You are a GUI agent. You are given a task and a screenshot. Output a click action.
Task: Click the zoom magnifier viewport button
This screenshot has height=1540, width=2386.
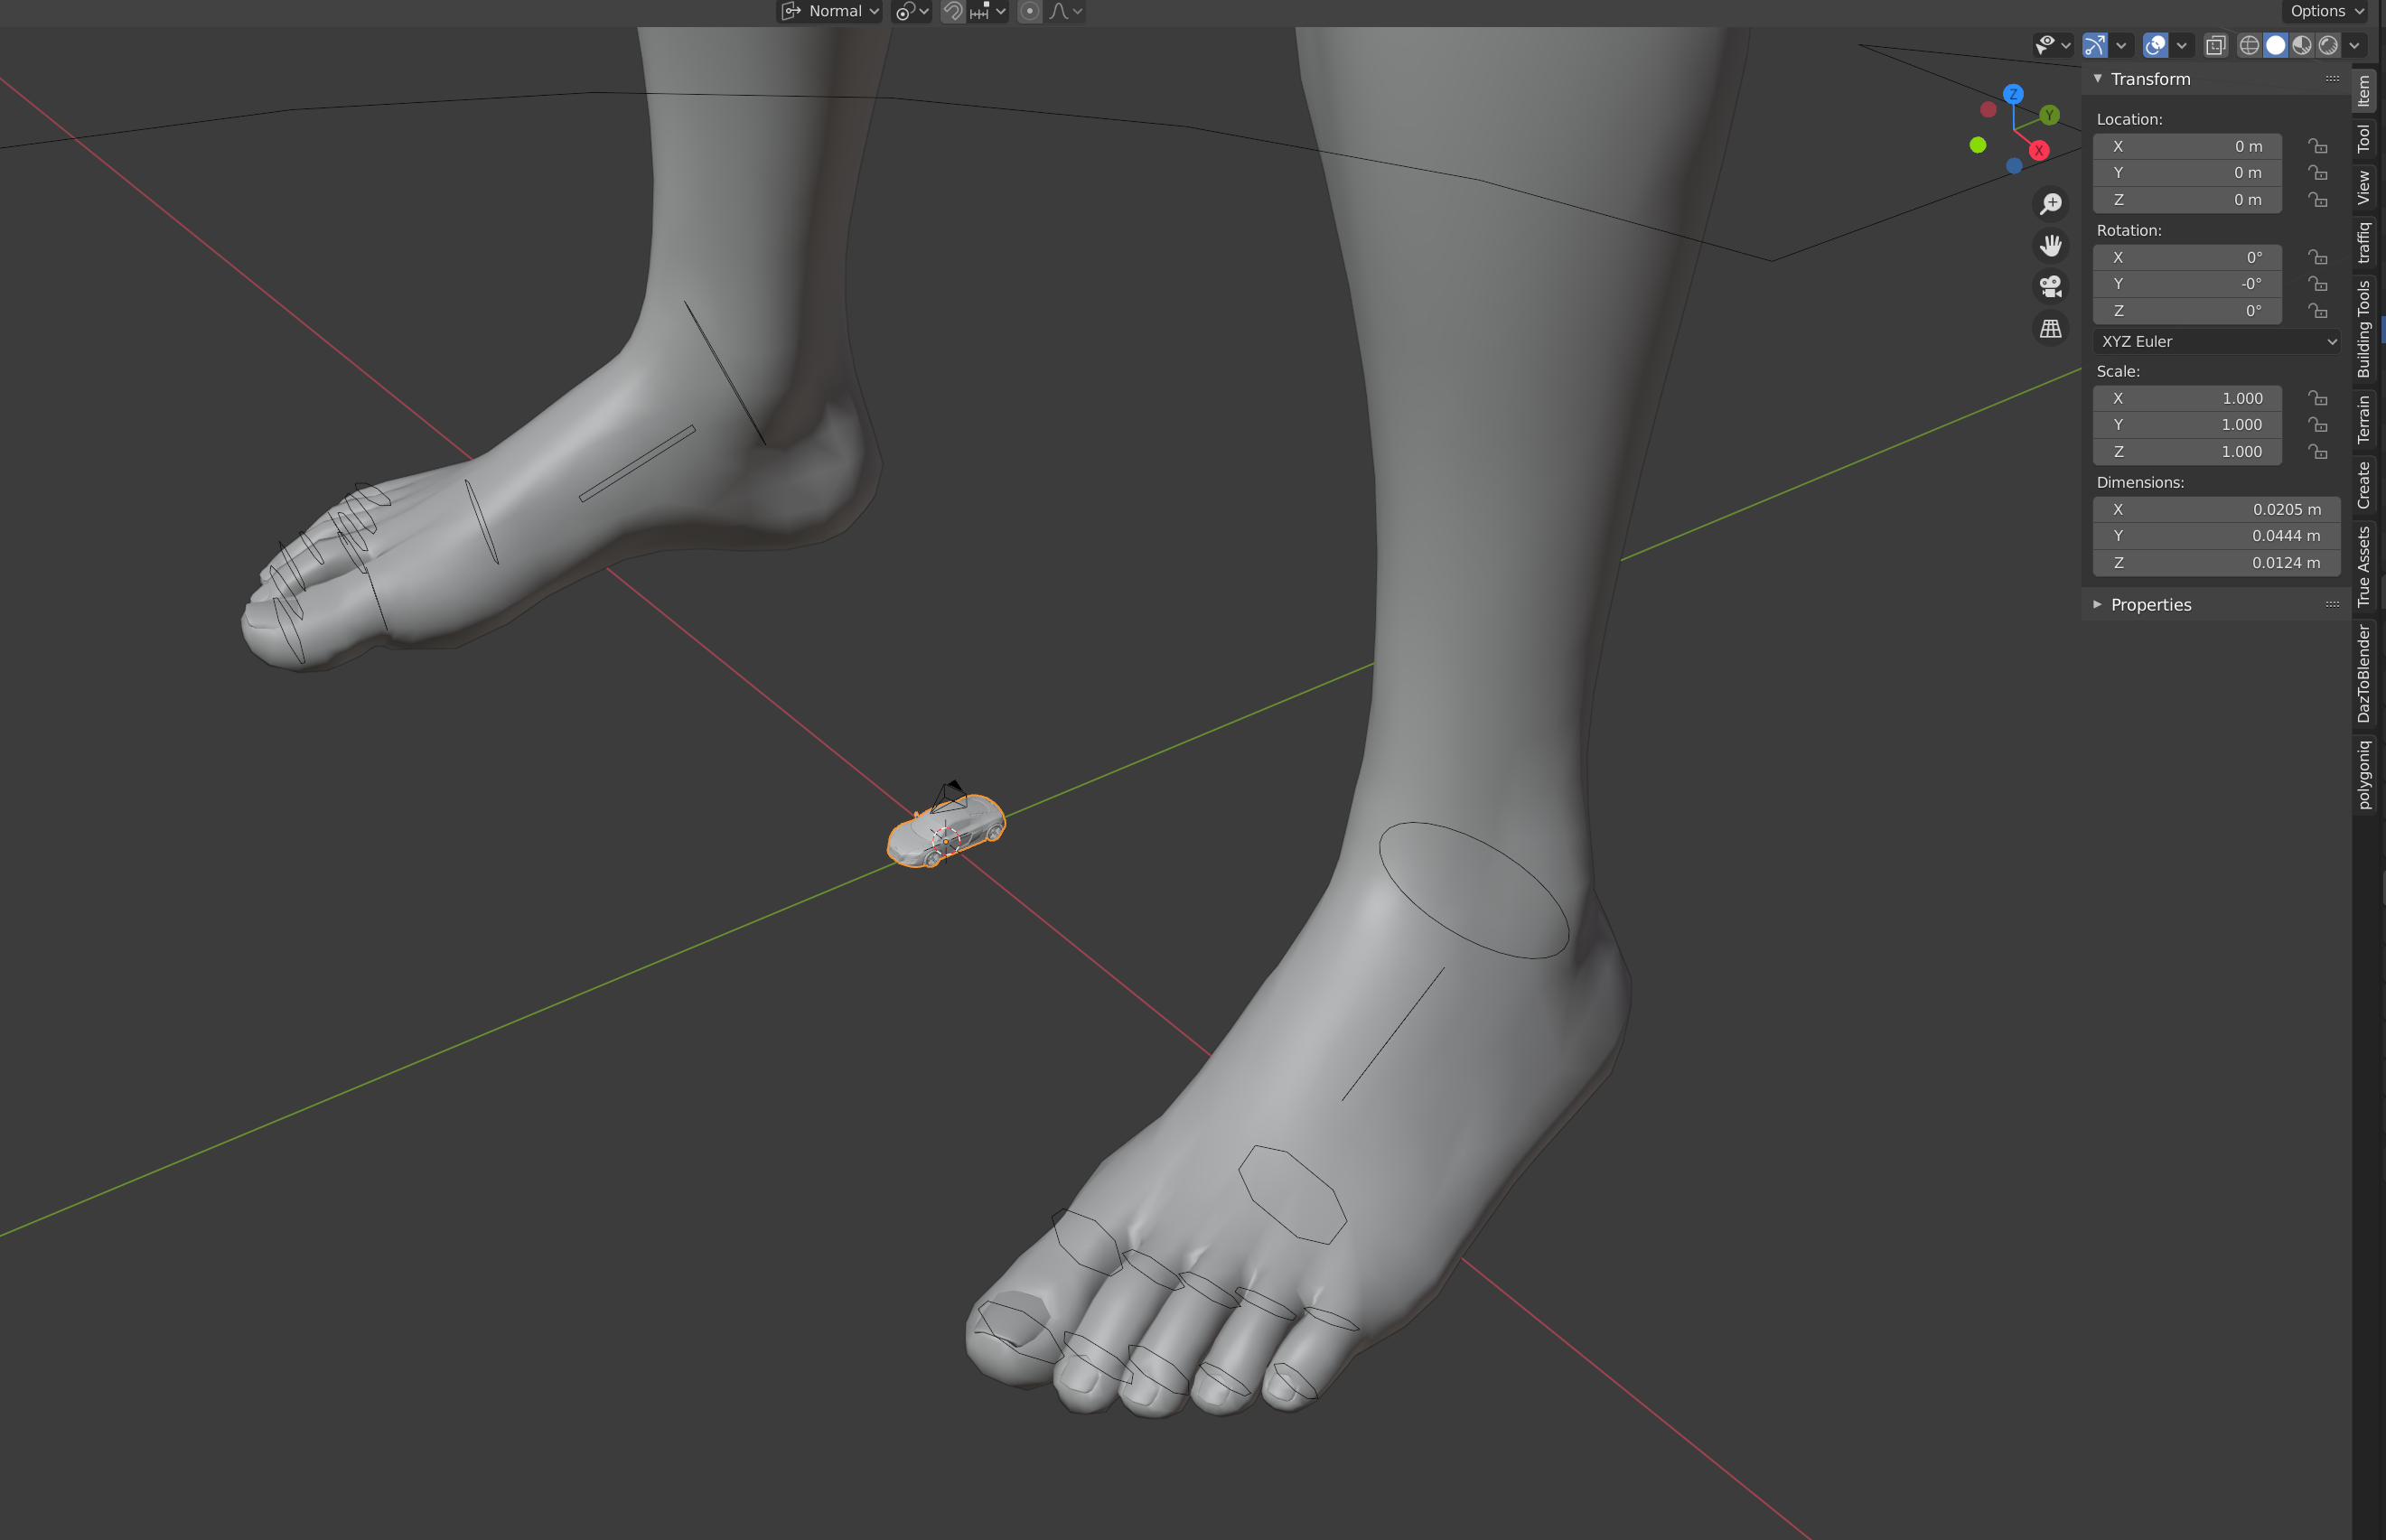click(x=2051, y=204)
